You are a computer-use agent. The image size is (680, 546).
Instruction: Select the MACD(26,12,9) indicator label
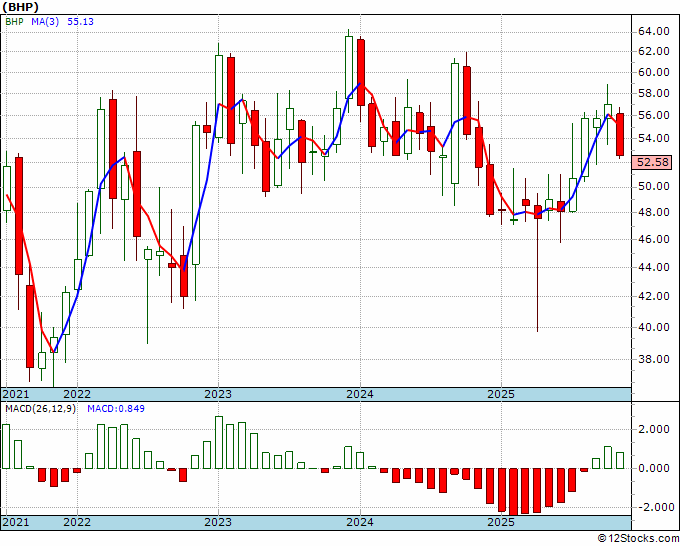coord(40,409)
